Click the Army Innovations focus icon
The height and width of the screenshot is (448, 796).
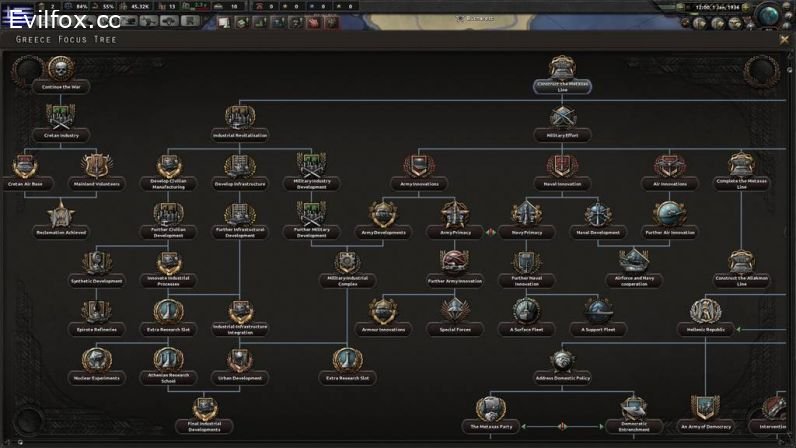[x=420, y=168]
